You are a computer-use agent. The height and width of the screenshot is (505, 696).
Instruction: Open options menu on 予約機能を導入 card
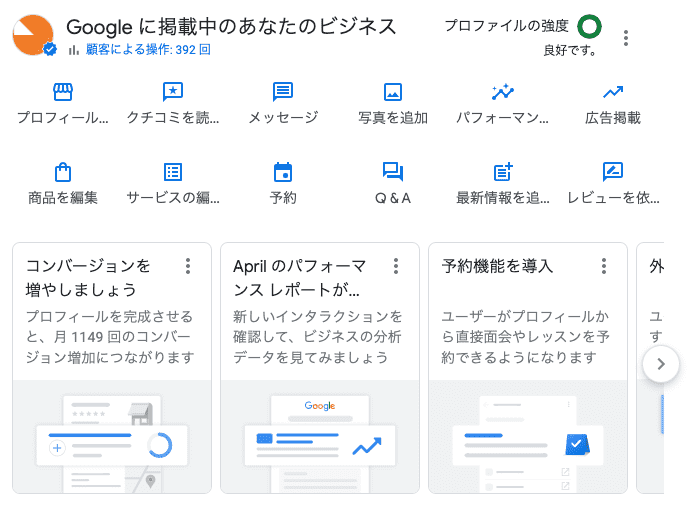604,266
